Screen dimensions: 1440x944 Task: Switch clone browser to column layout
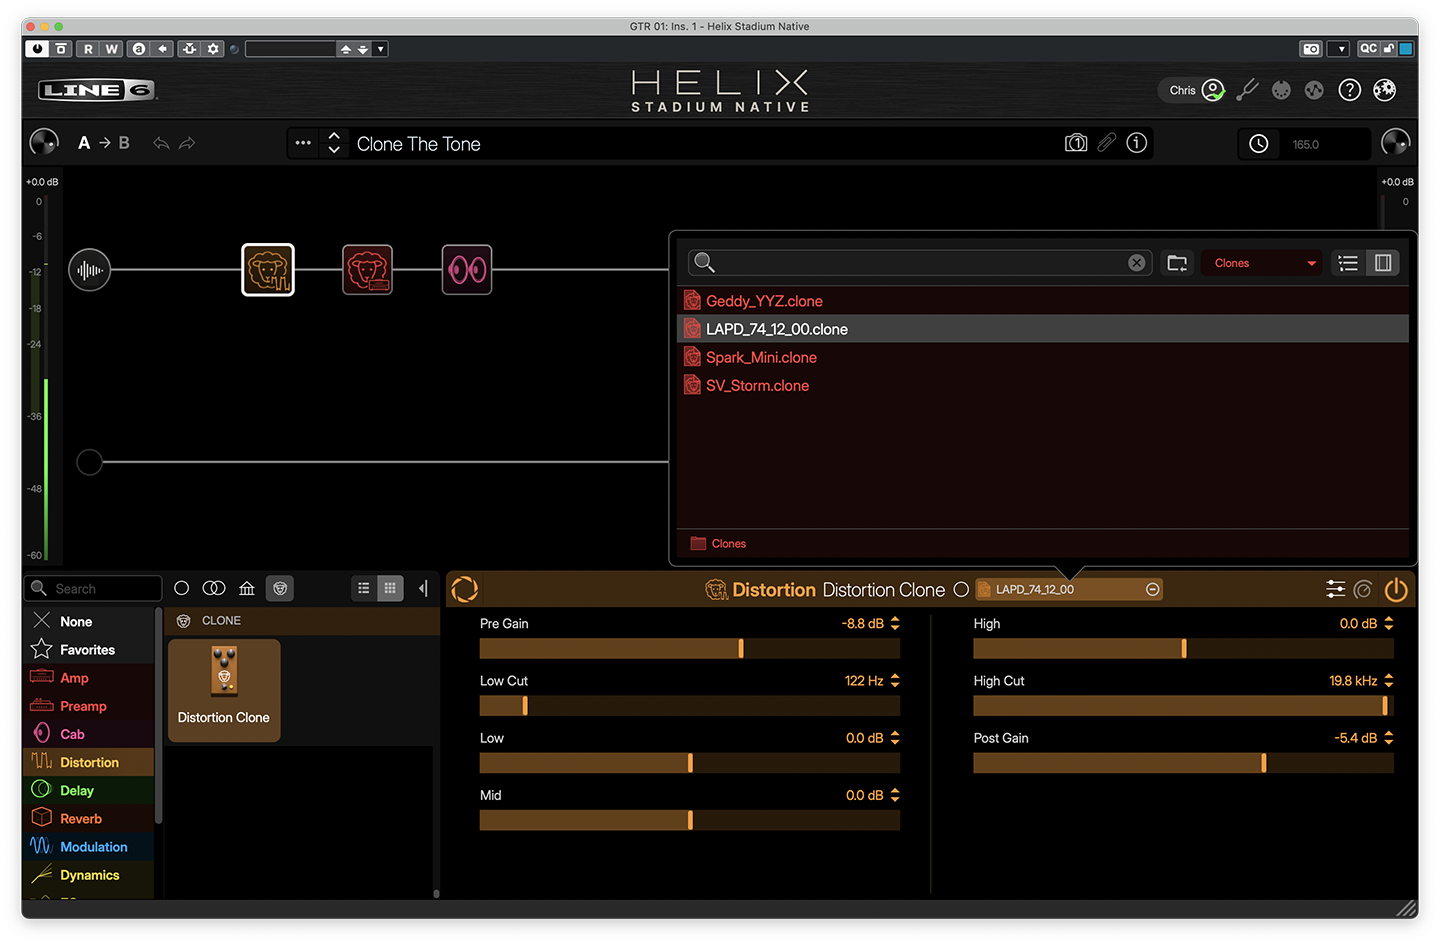click(1383, 263)
